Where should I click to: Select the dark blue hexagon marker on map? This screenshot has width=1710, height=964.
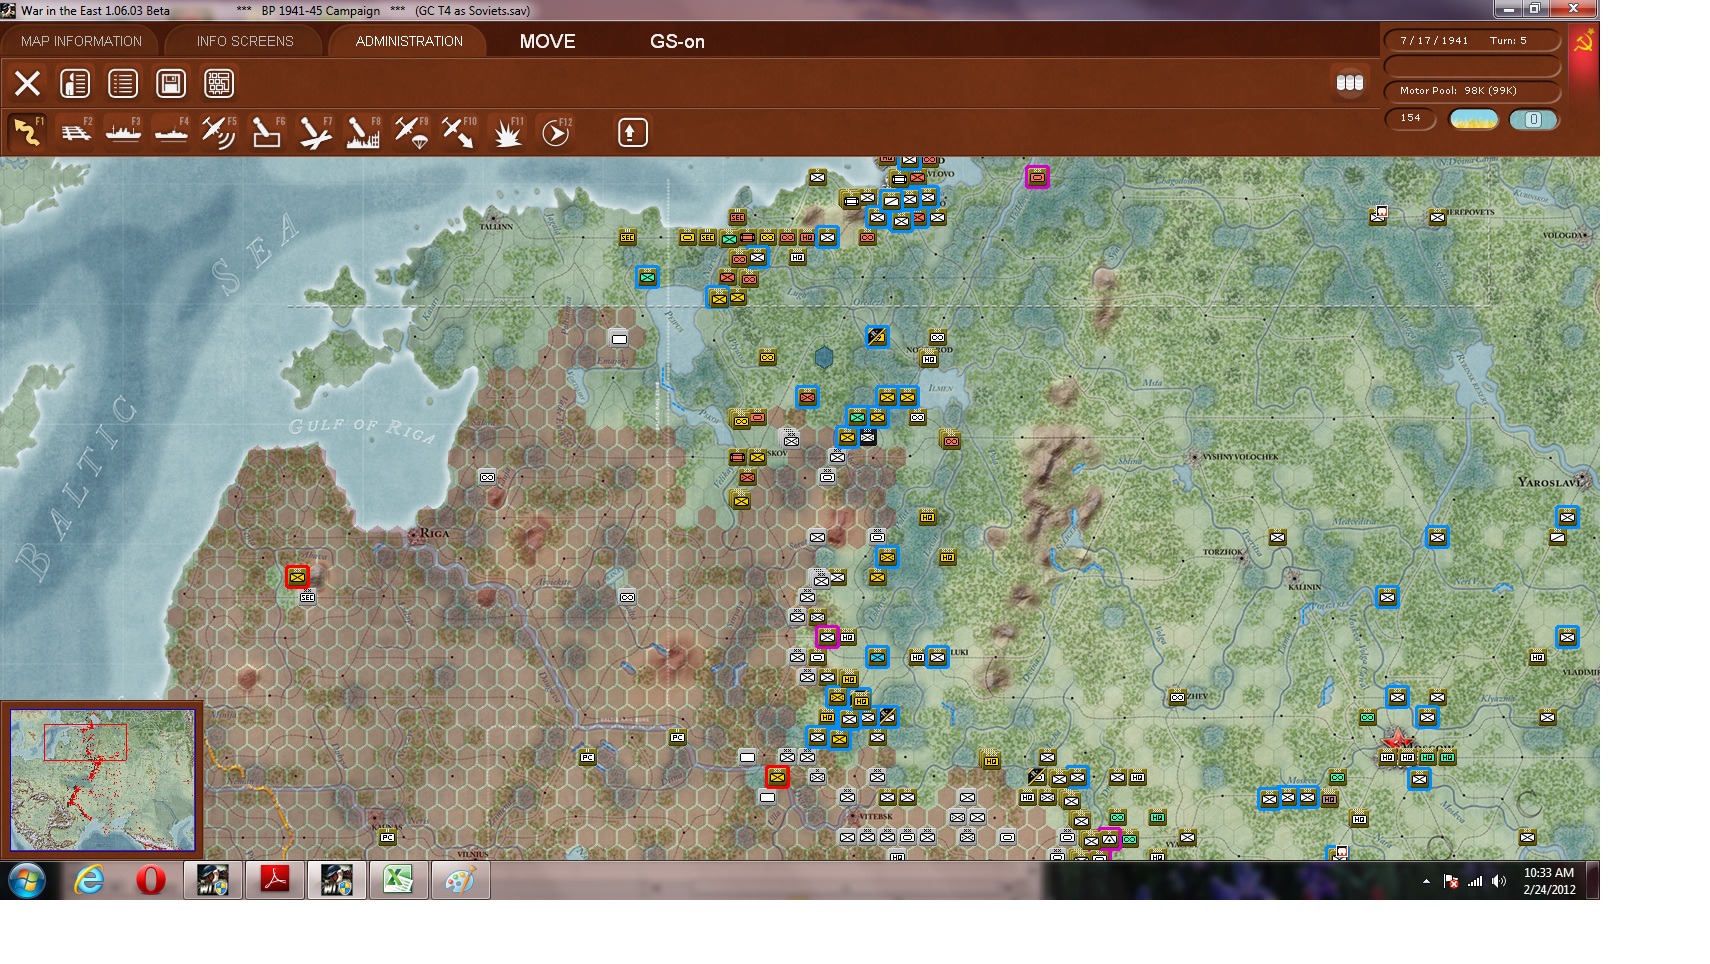pyautogui.click(x=823, y=356)
